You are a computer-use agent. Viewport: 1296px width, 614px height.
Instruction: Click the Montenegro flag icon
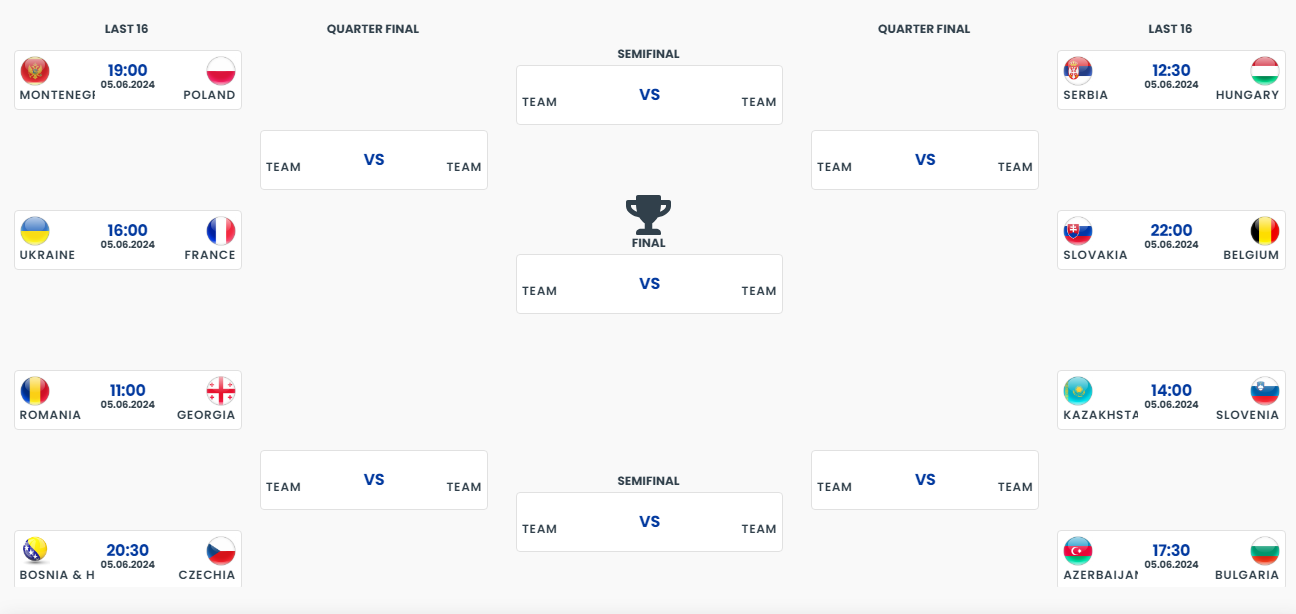point(35,71)
